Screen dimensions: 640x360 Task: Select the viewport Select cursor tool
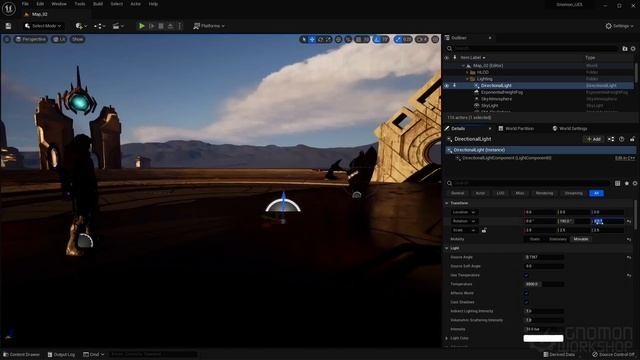(x=303, y=39)
